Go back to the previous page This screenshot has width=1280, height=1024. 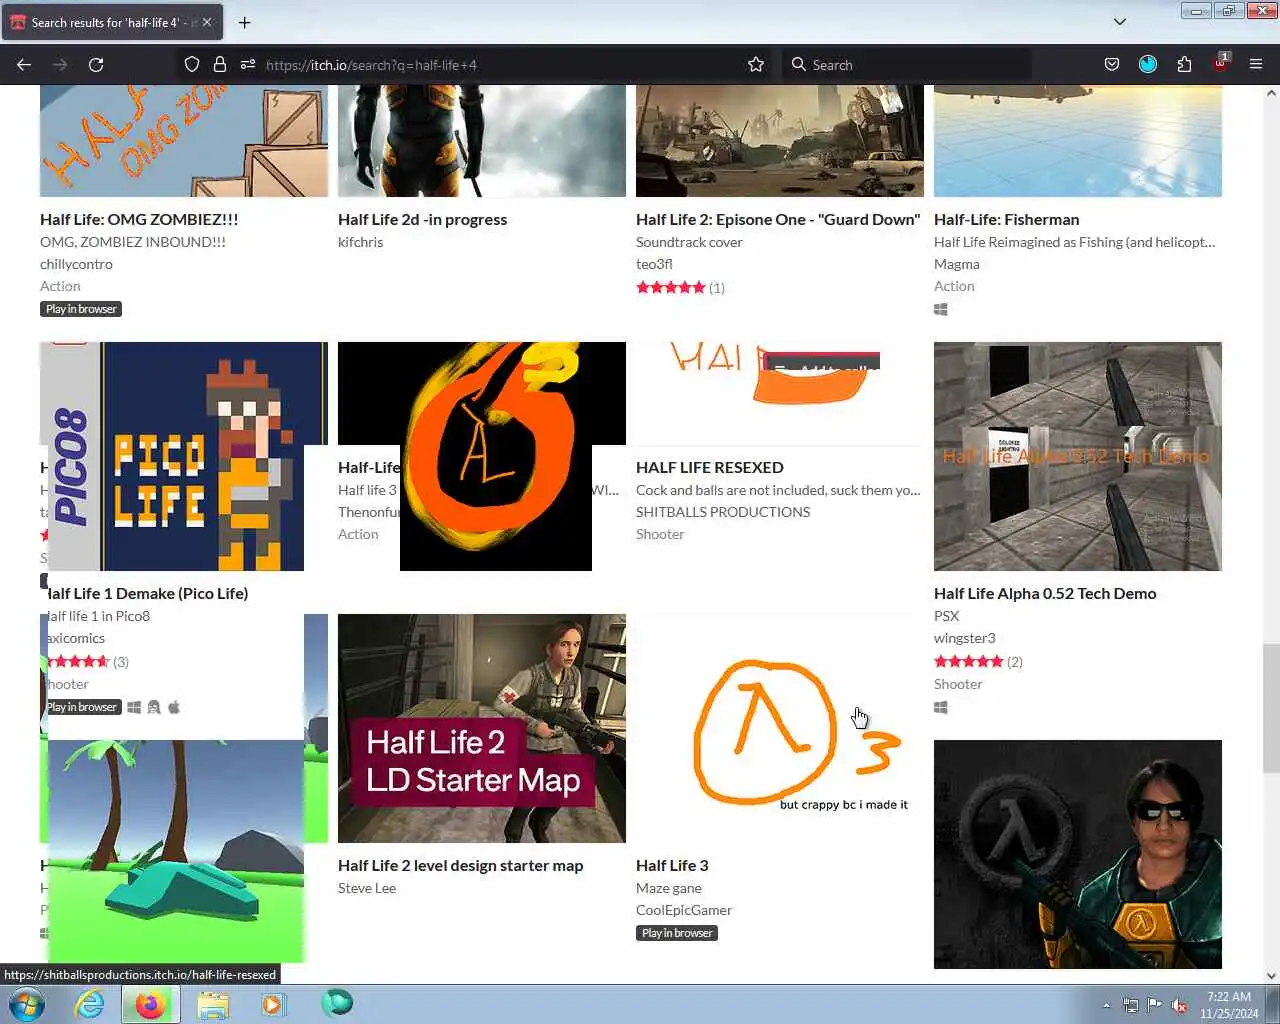(24, 64)
